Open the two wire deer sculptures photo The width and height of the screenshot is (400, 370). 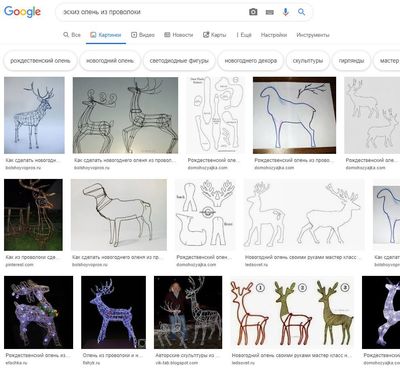pos(125,115)
